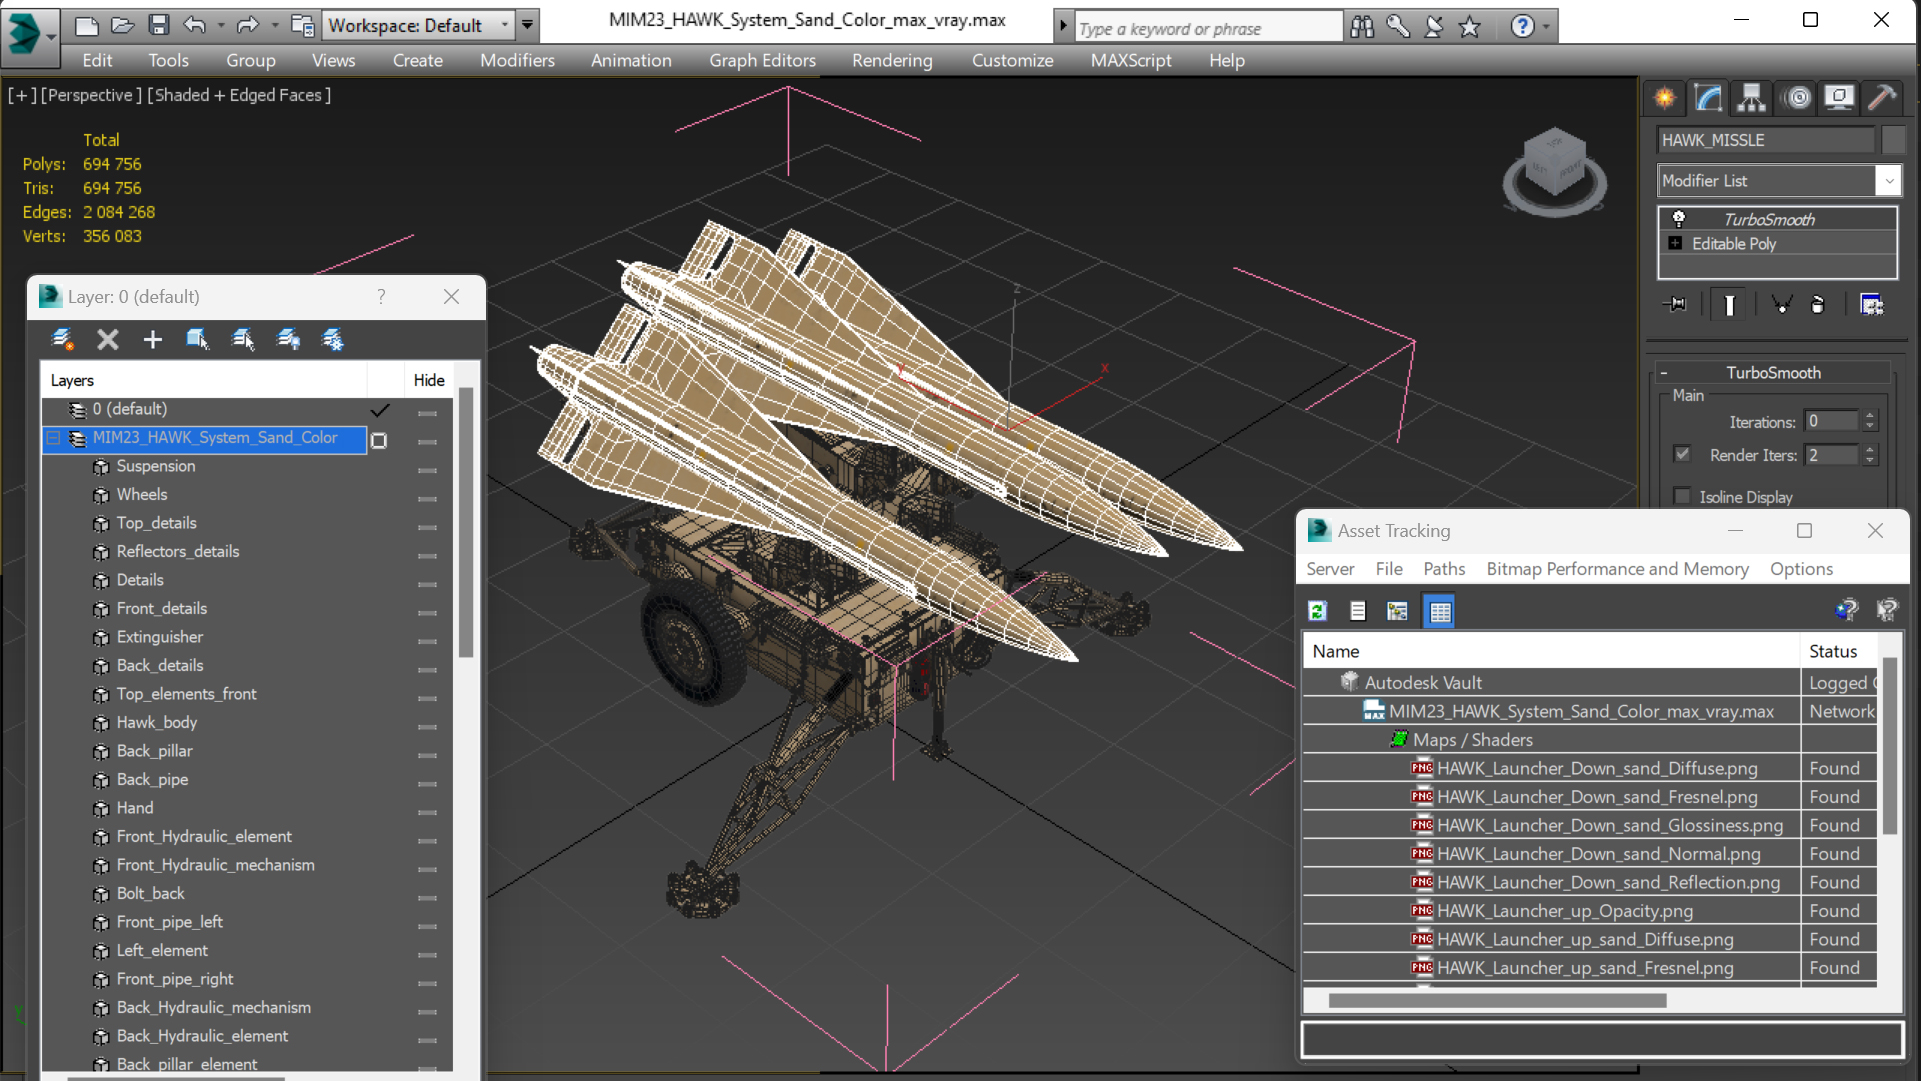Click the Open File folder icon
This screenshot has width=1921, height=1081.
click(x=122, y=25)
